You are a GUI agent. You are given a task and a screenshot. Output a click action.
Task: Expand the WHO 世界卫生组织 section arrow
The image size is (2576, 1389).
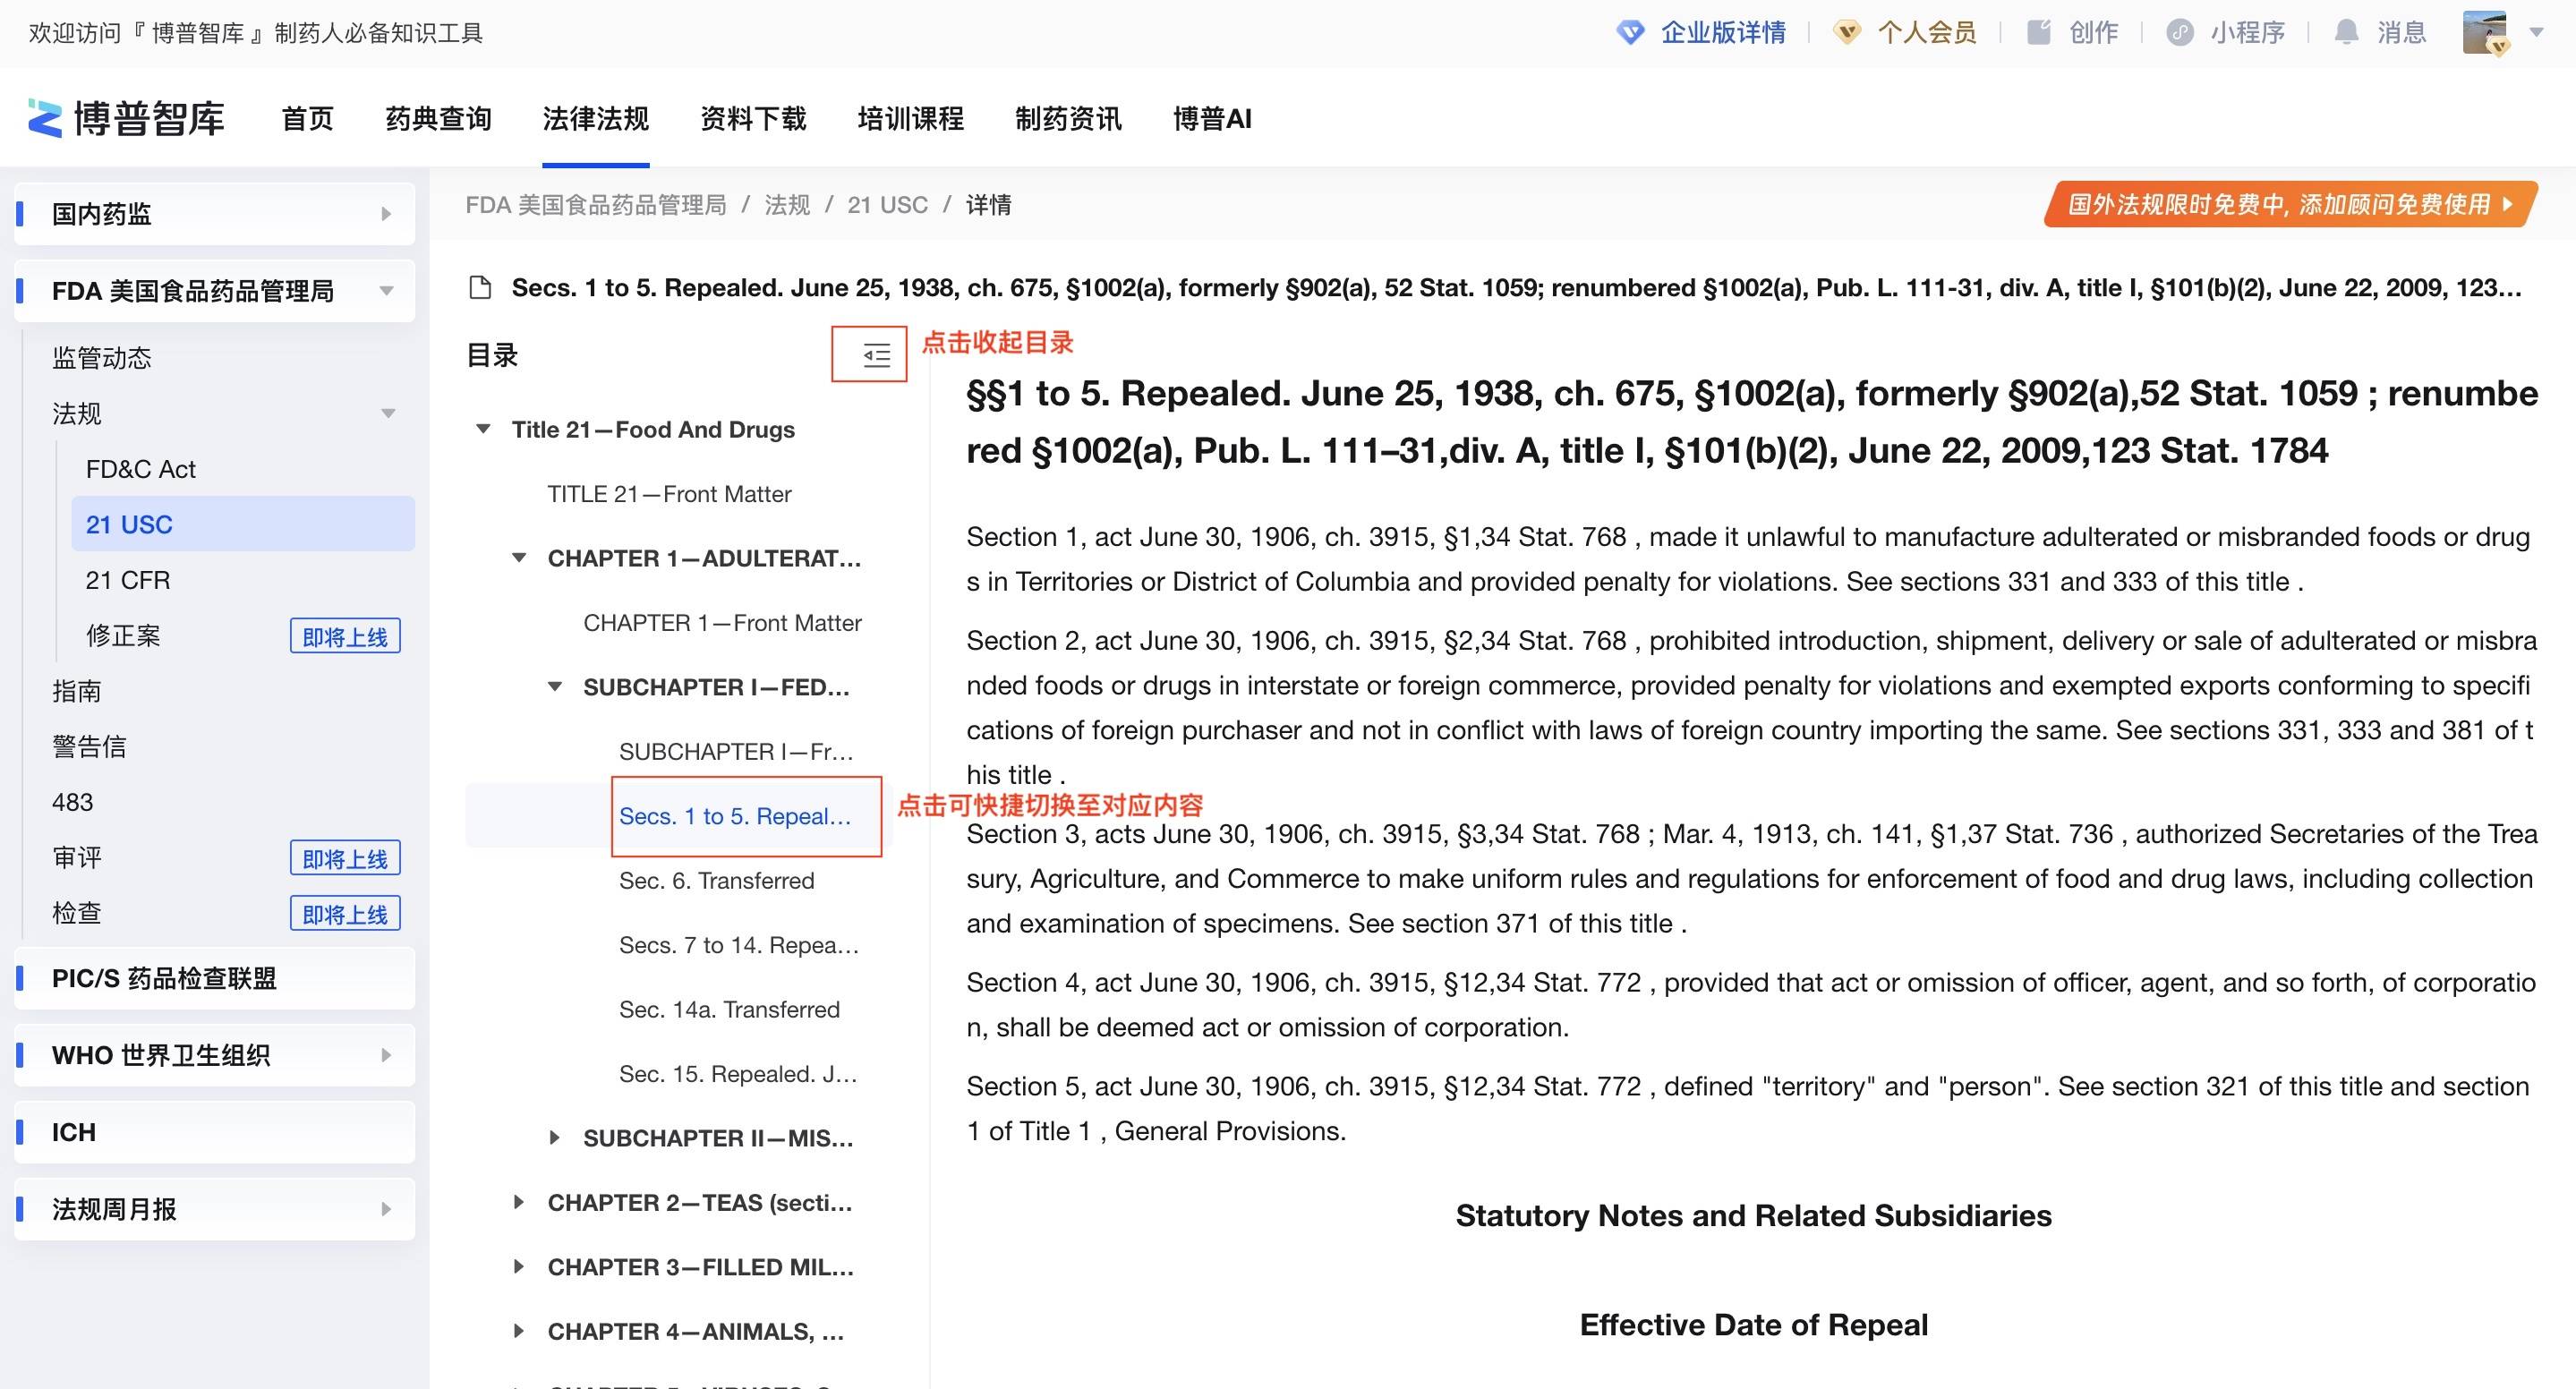[x=386, y=1055]
